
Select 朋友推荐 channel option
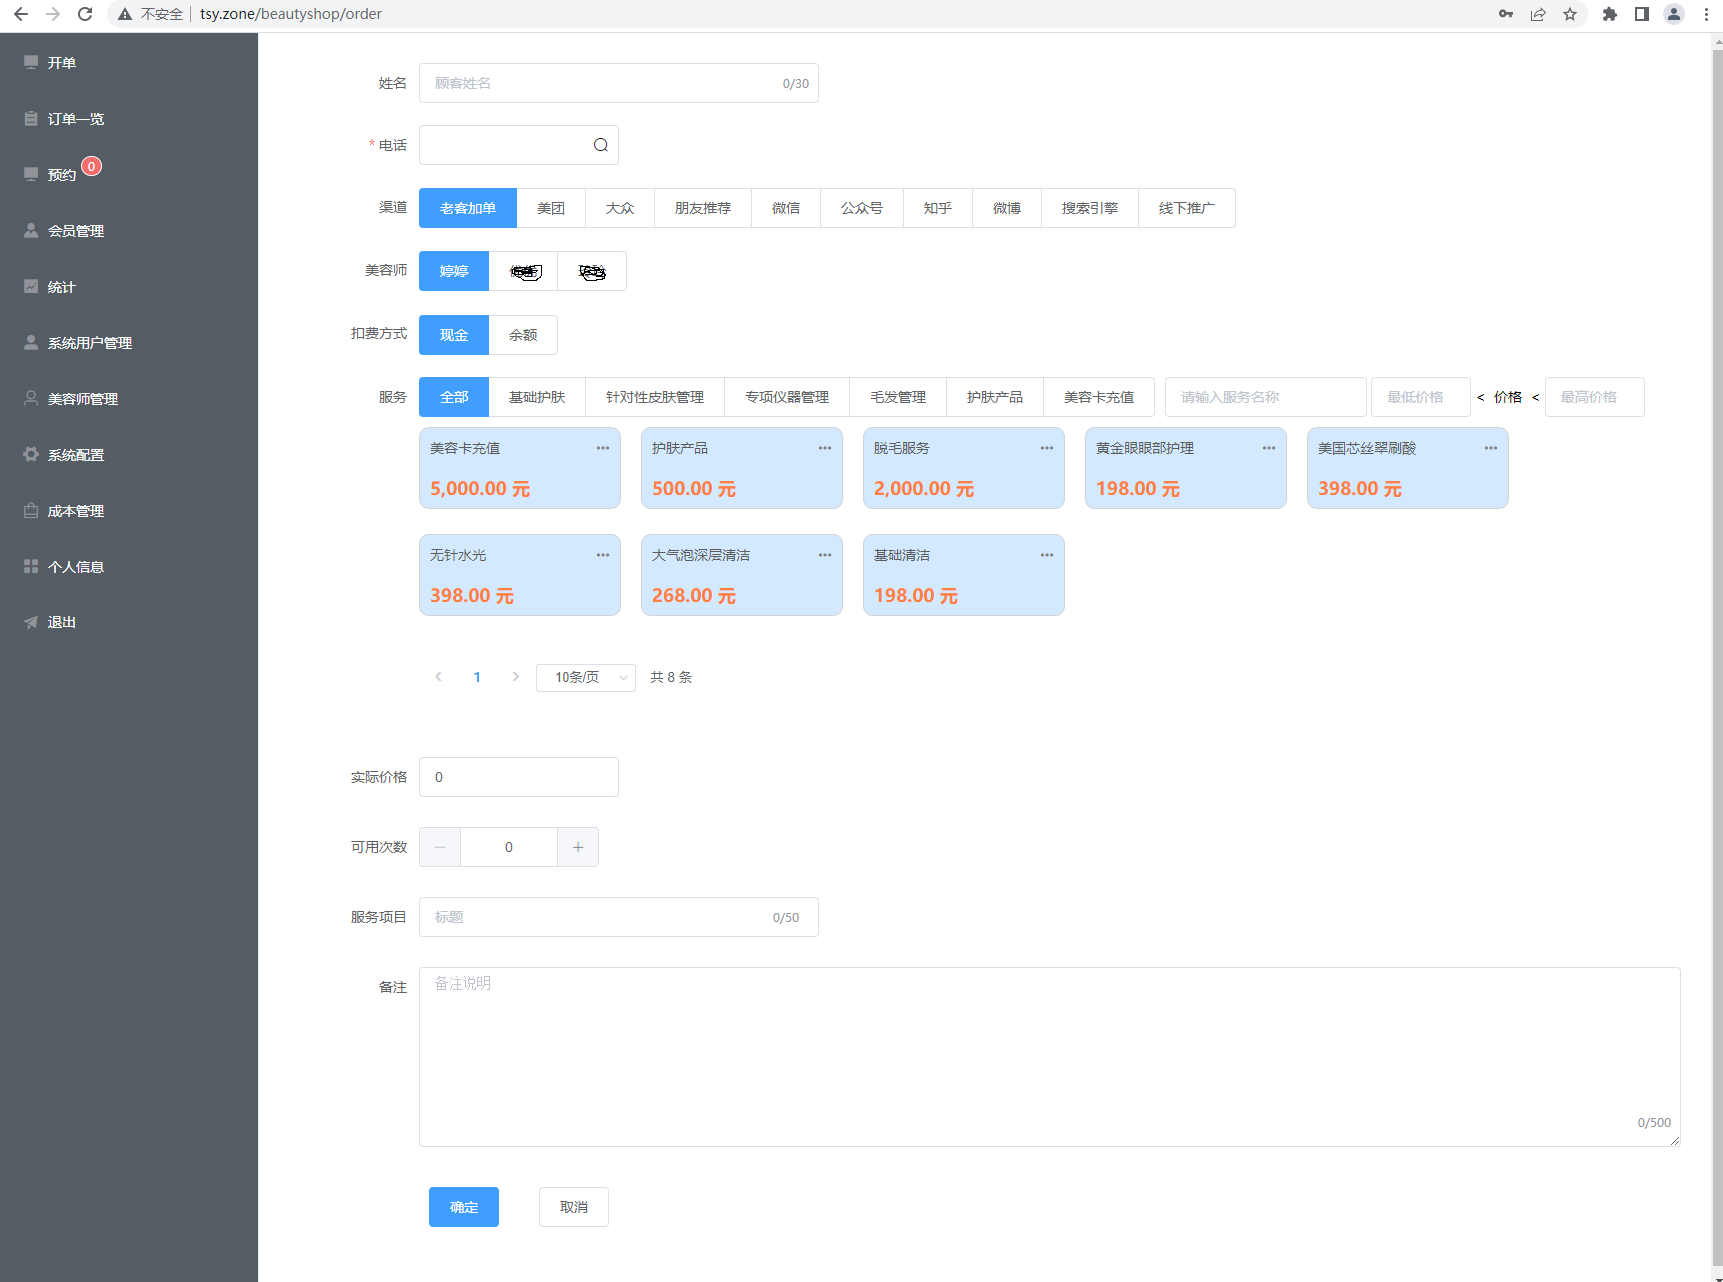(703, 208)
